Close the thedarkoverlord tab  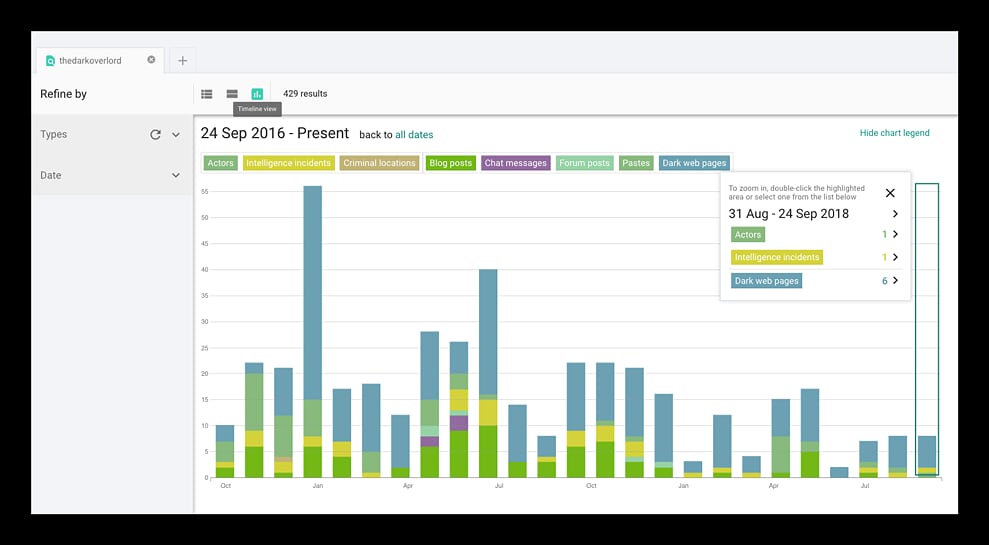[151, 60]
